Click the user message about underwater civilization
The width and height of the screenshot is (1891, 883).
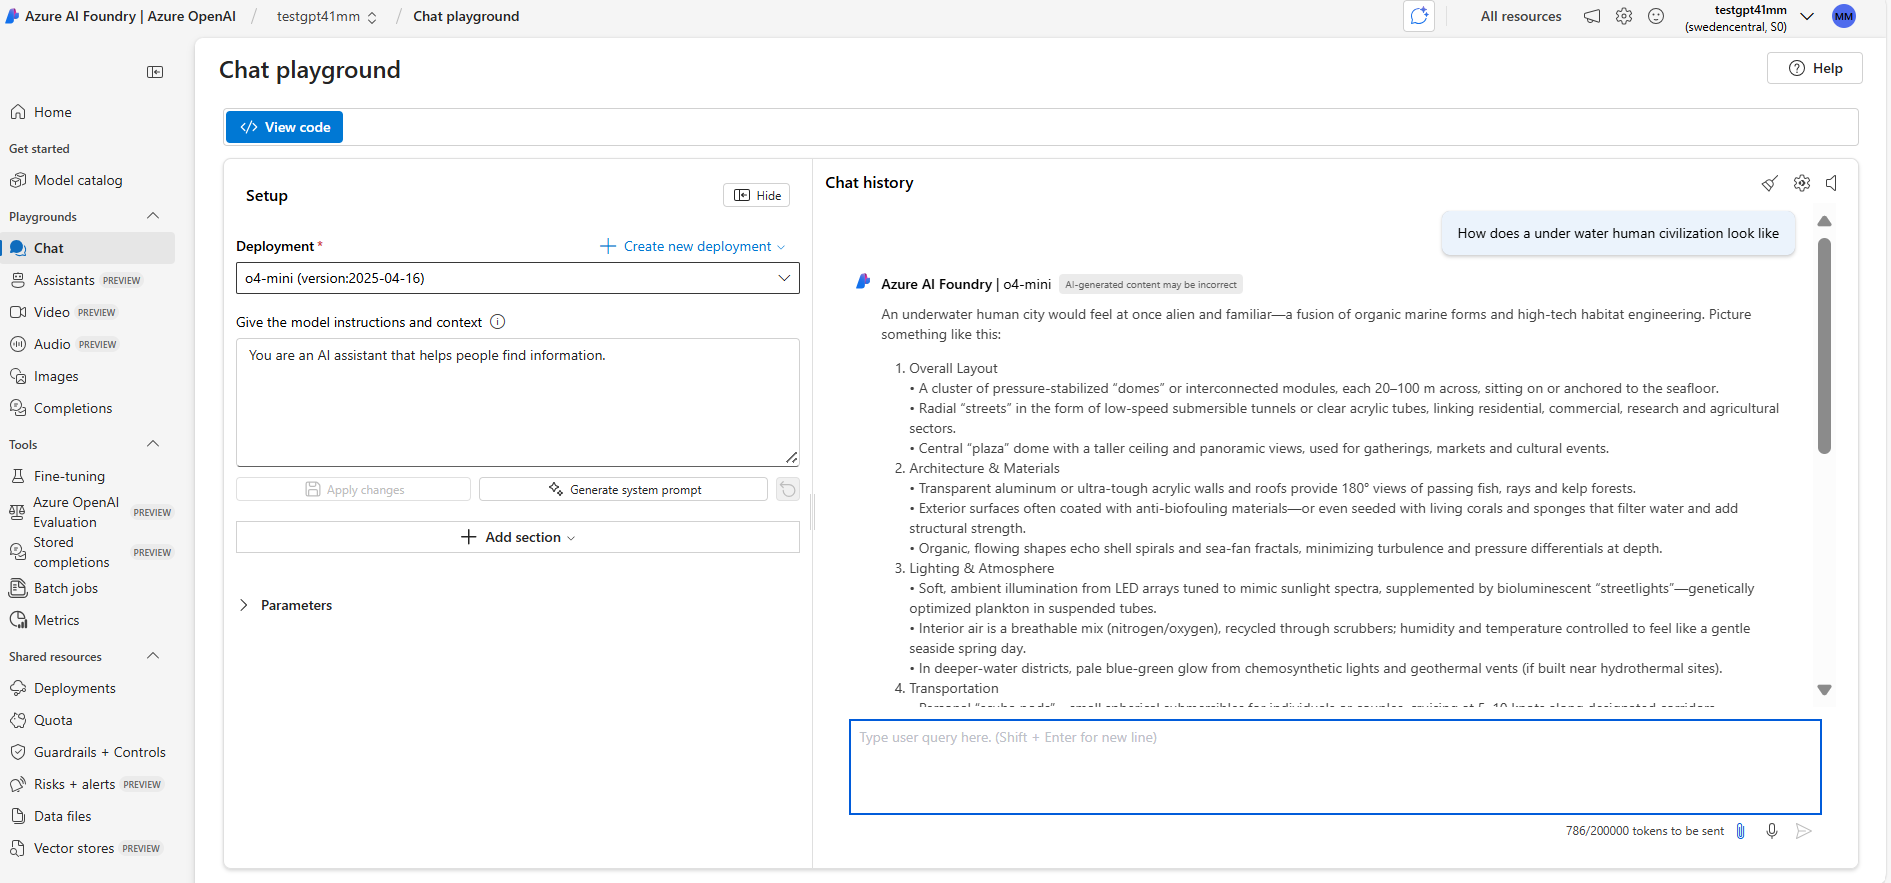pos(1618,233)
